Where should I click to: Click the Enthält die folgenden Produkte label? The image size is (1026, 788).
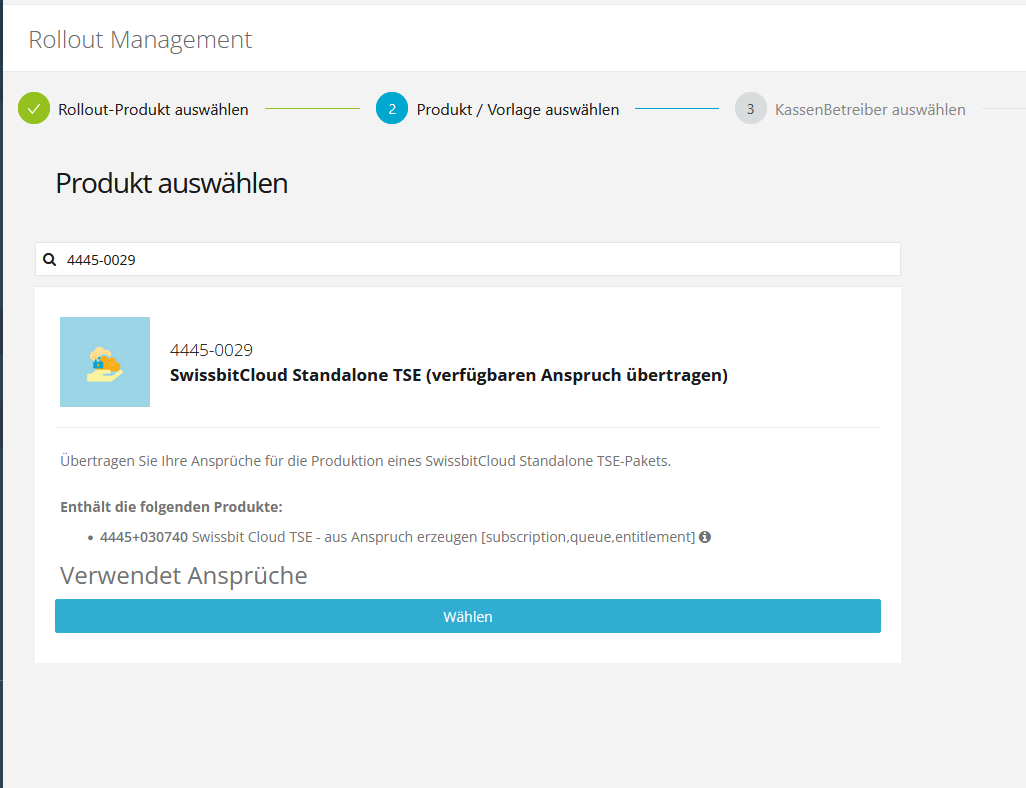[171, 507]
